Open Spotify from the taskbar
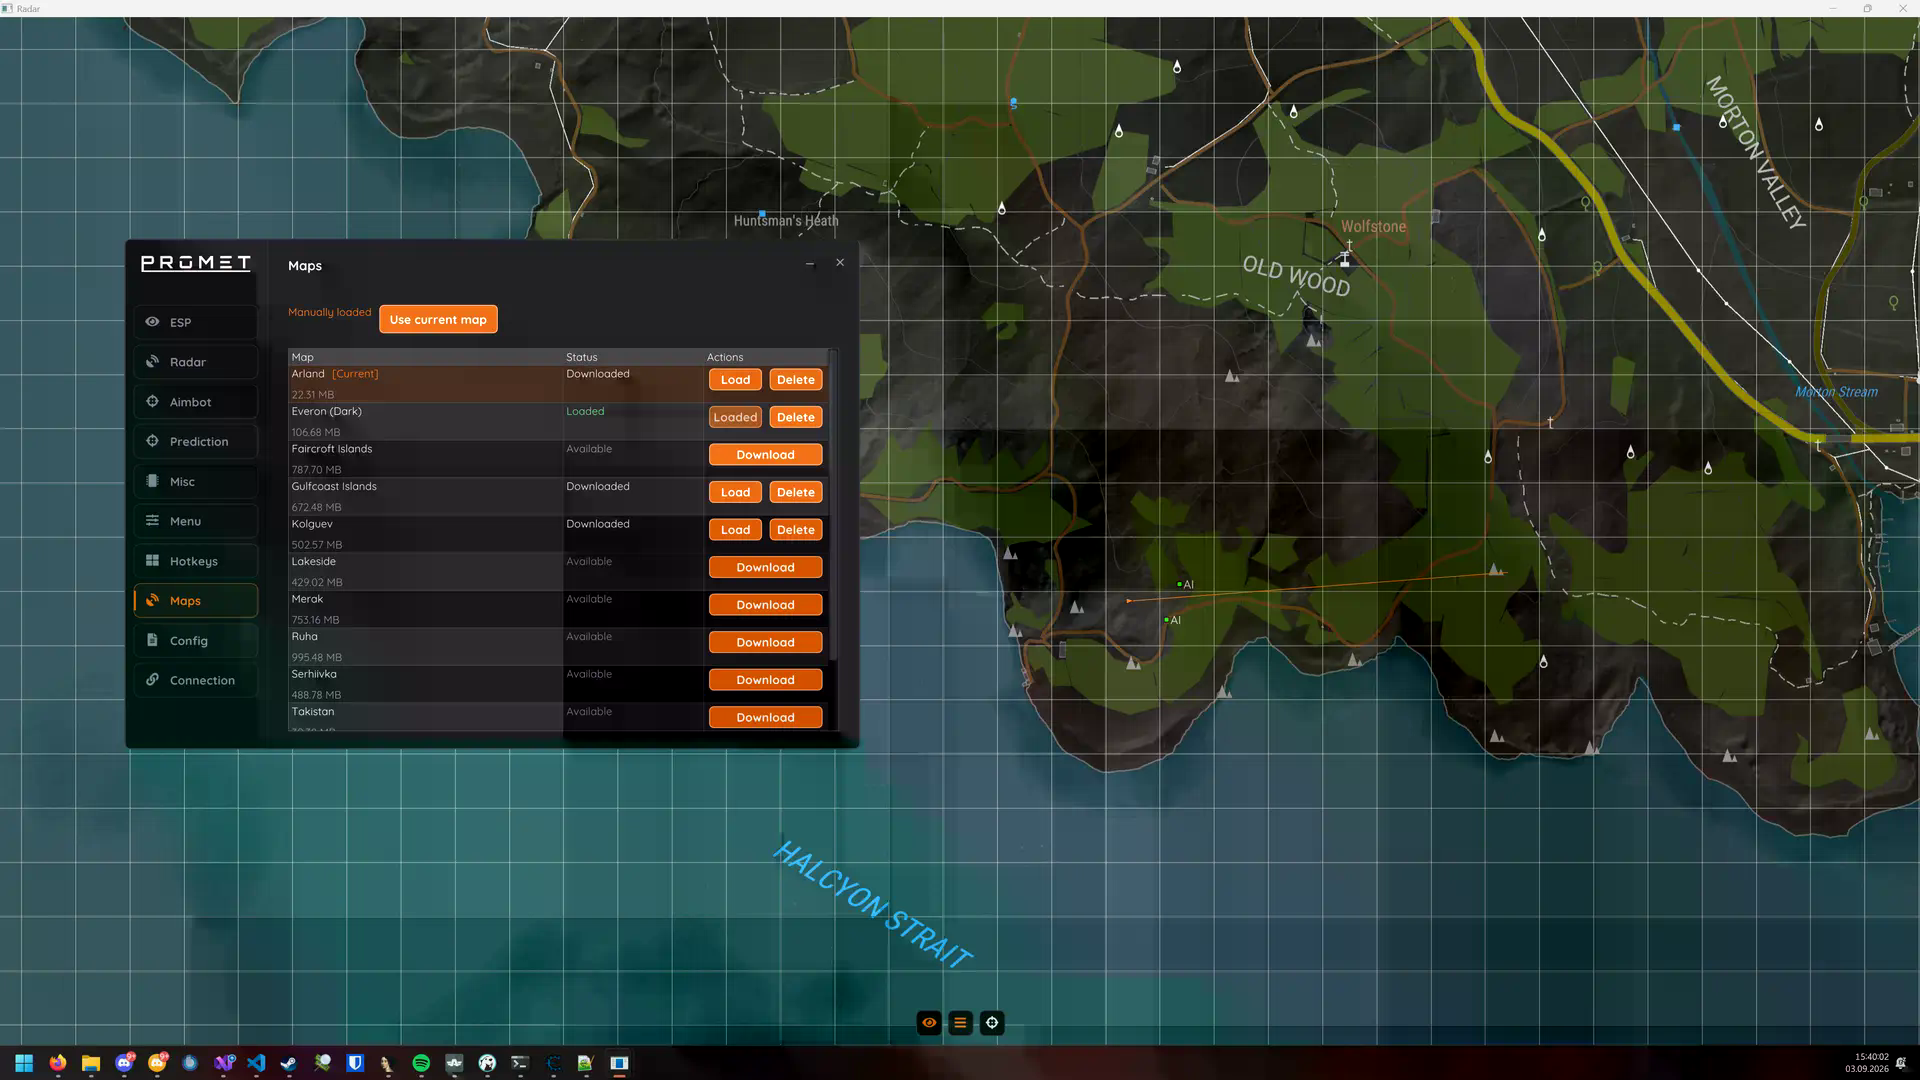 421,1063
